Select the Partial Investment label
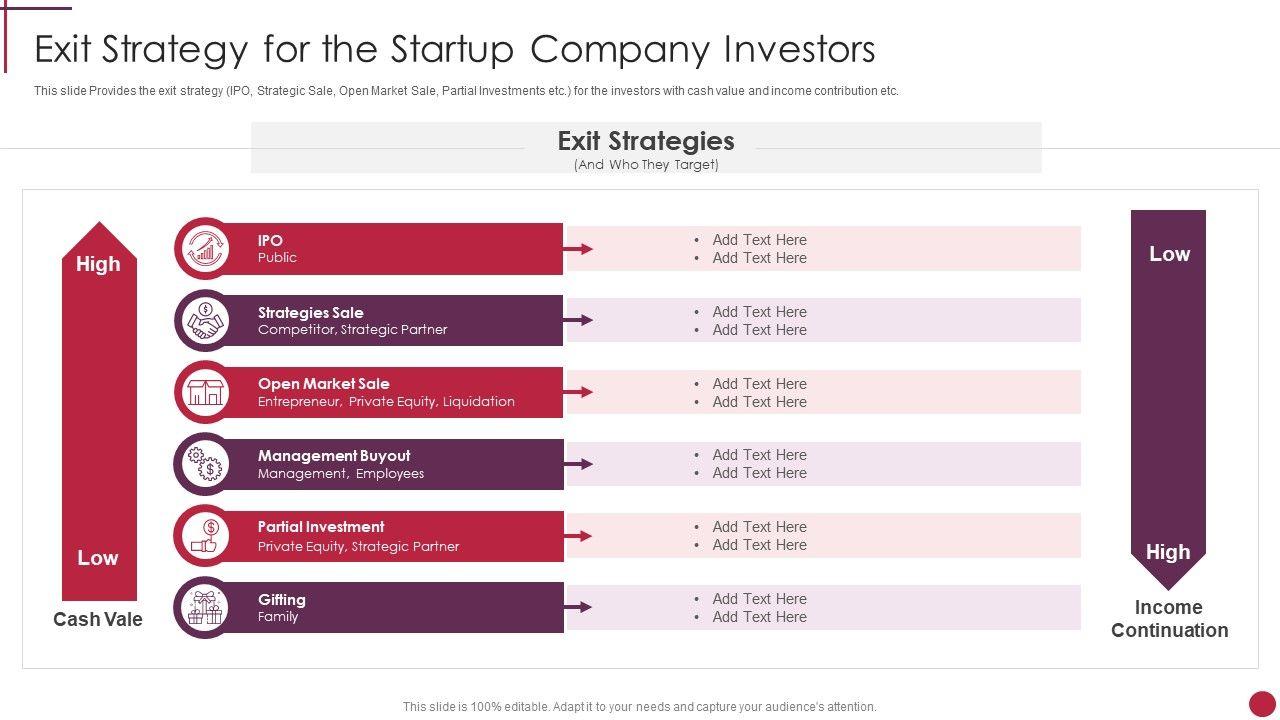Screen dimensions: 1280x720 [x=321, y=527]
